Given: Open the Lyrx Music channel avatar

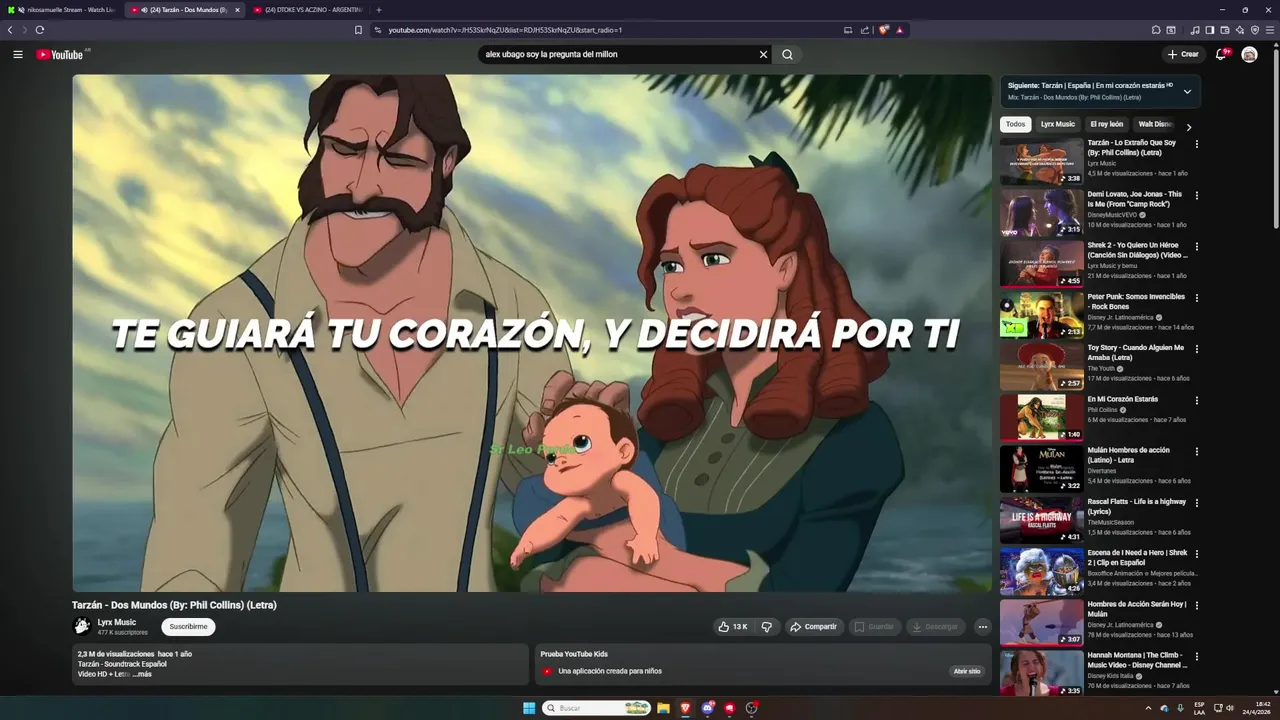Looking at the screenshot, I should pos(82,627).
